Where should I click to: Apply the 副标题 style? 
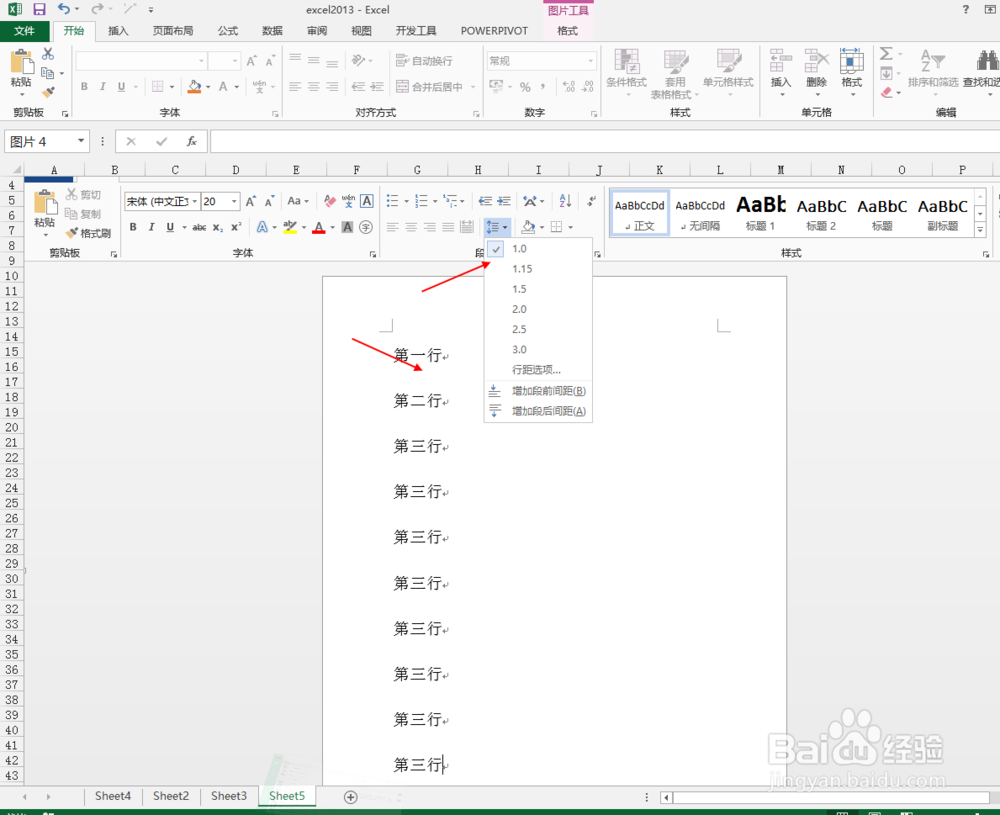click(x=943, y=213)
